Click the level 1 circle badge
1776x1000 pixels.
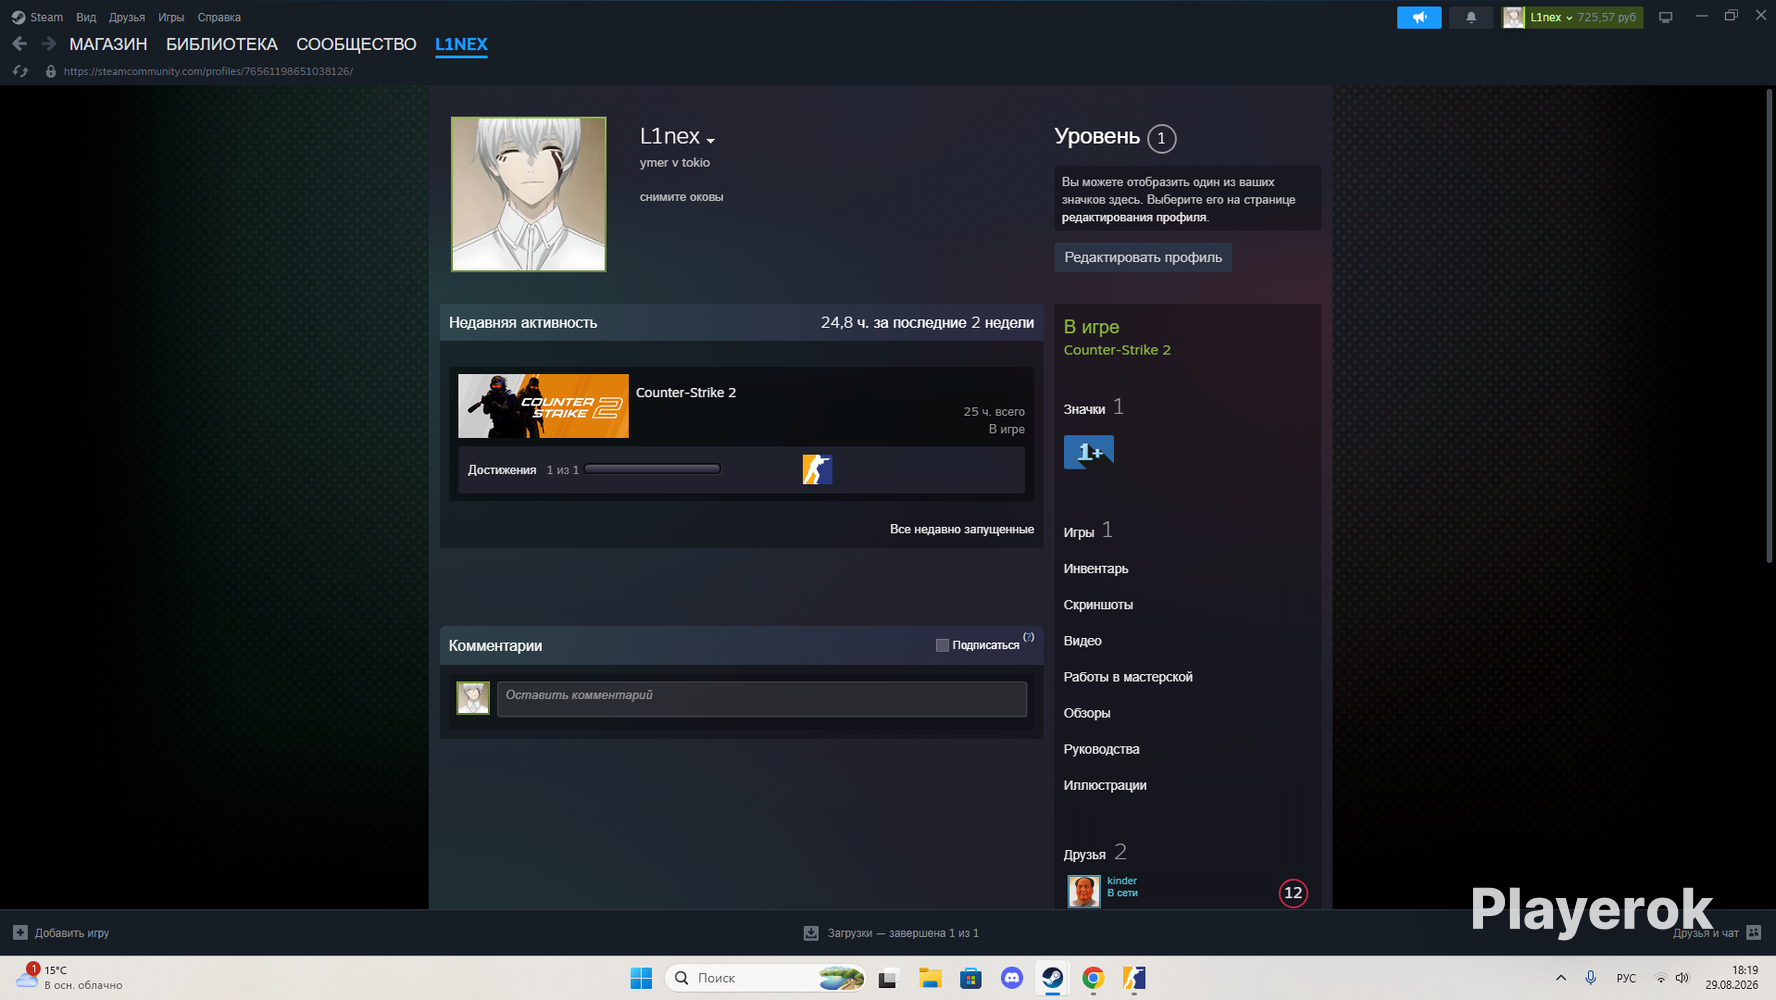[1161, 138]
